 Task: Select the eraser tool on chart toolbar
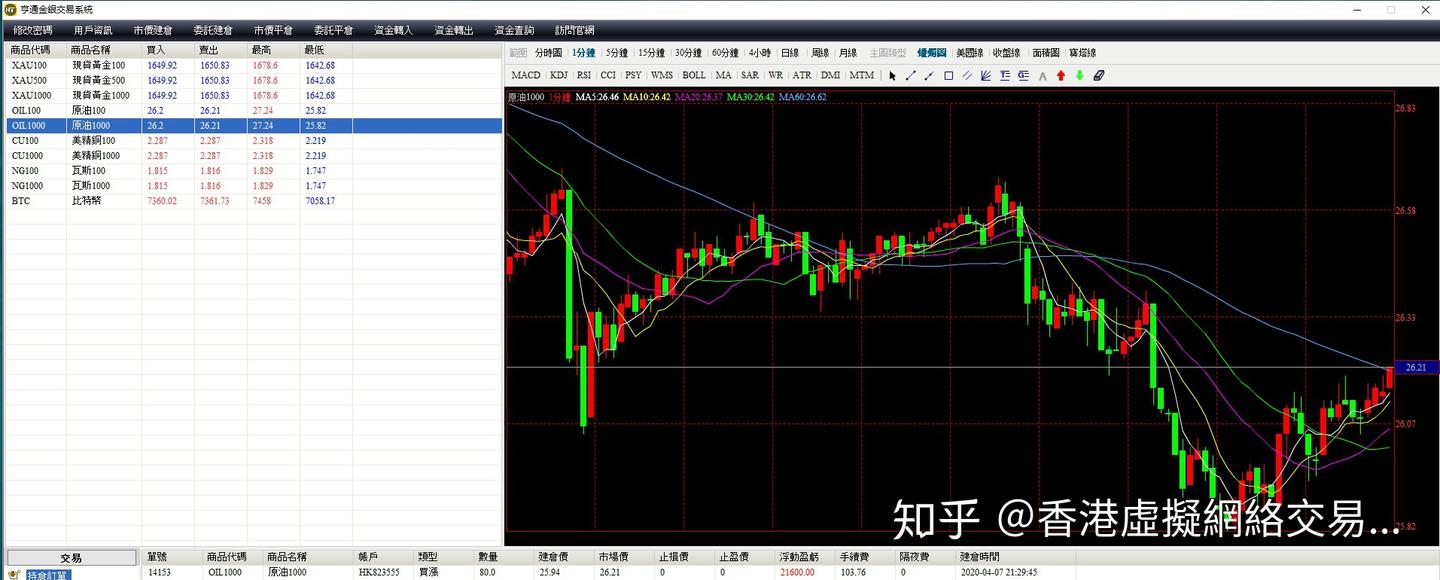[x=1098, y=75]
